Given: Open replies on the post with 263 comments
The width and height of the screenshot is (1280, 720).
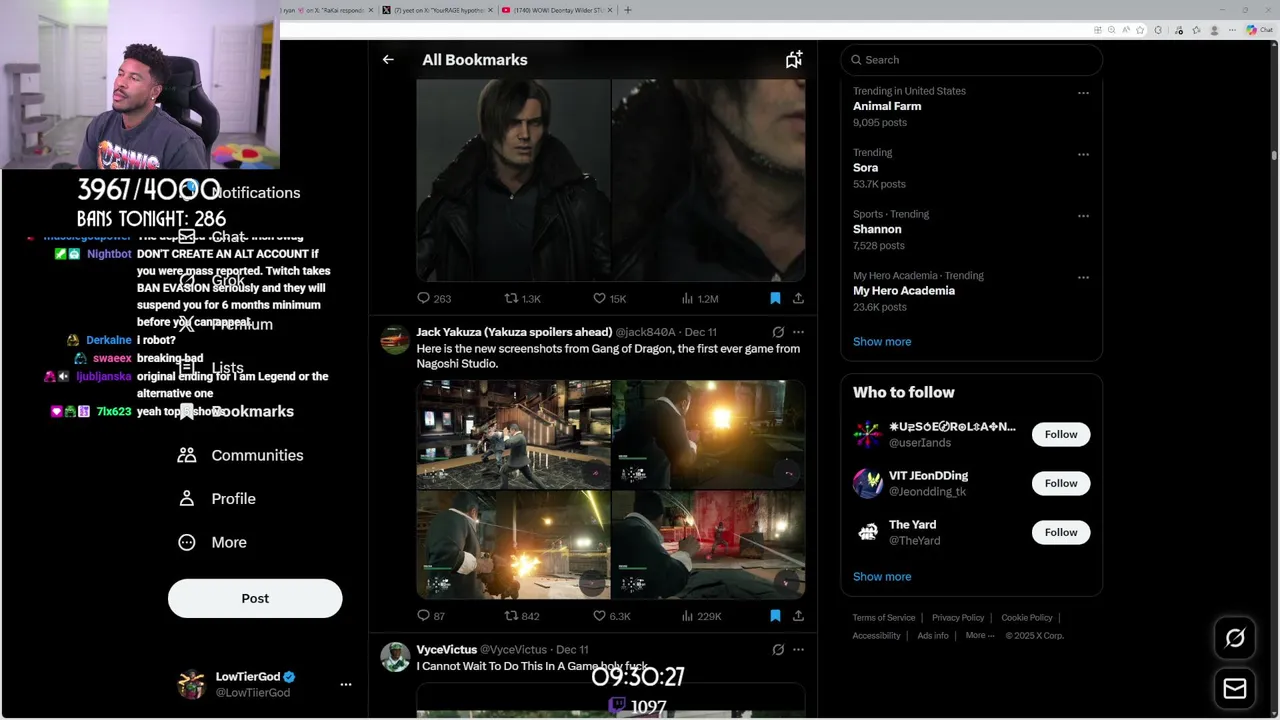Looking at the screenshot, I should pos(434,298).
